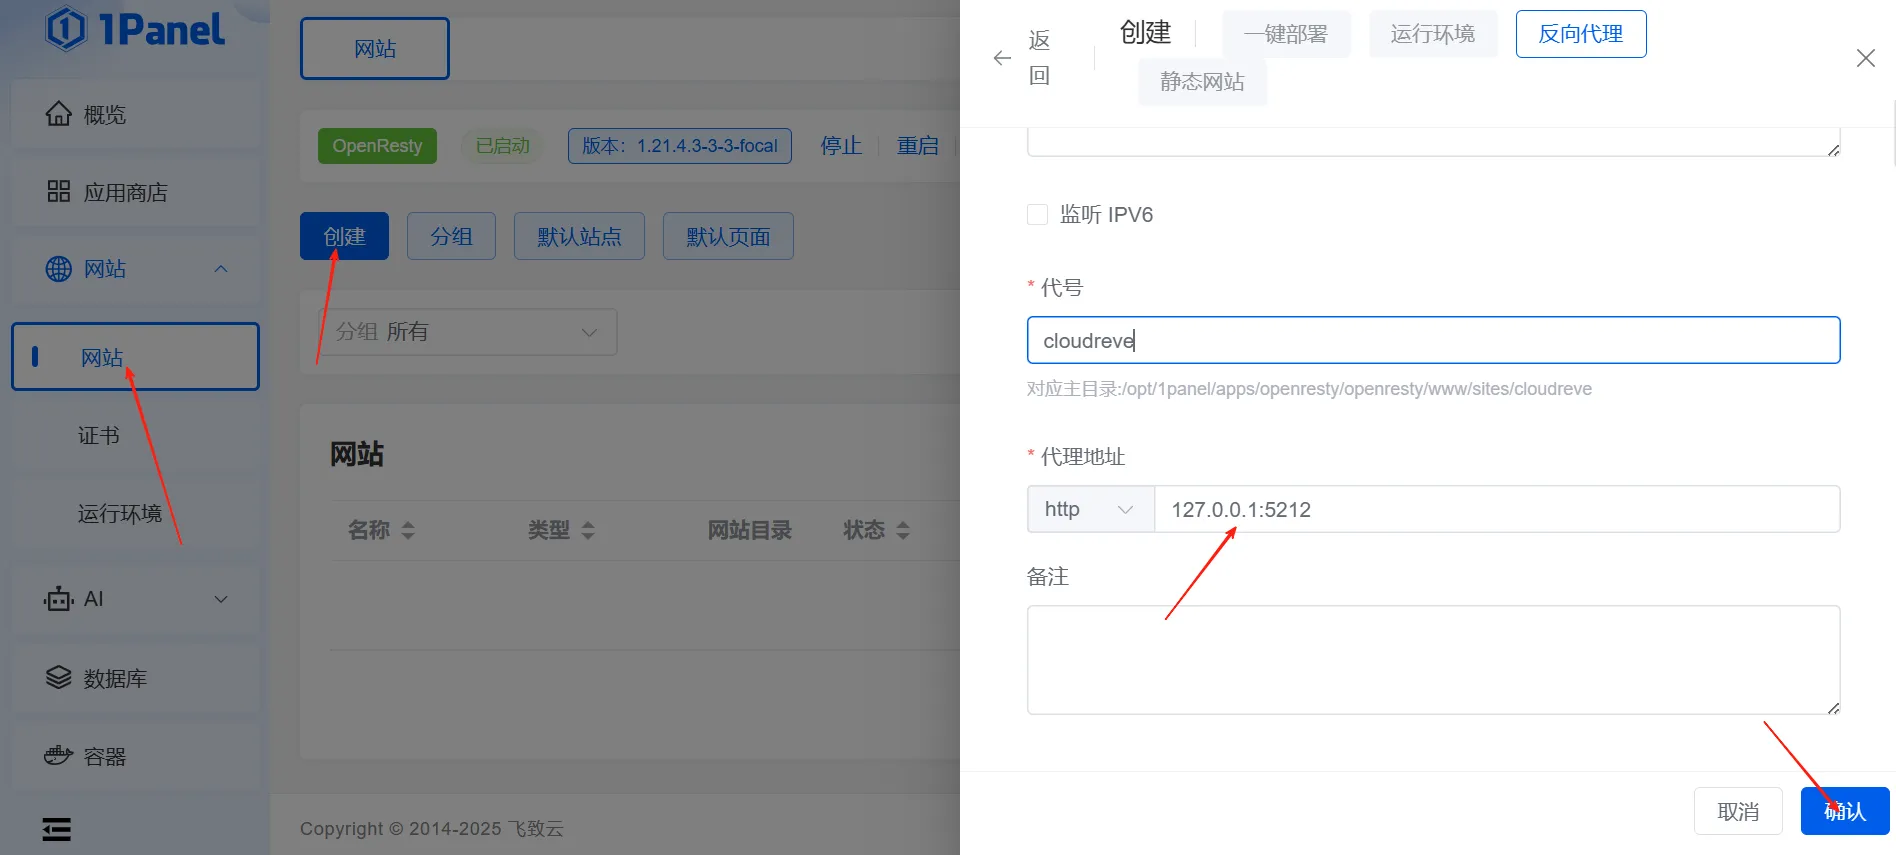Screen dimensions: 1896x855
Task: Collapse the 网站 sidebar menu chevron
Action: click(221, 269)
